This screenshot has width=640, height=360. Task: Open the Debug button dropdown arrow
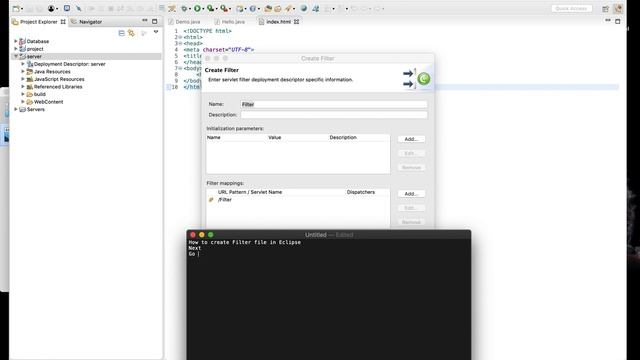coord(190,9)
